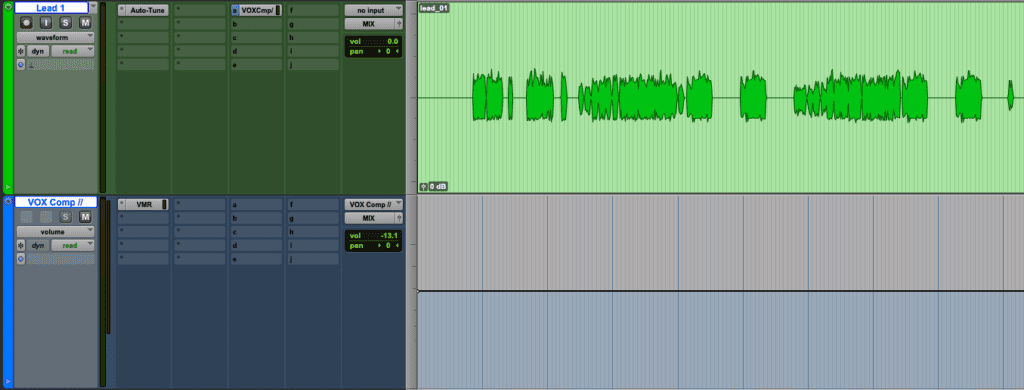Viewport: 1024px width, 390px height.
Task: Mute the VOX Comp aux track
Action: point(85,217)
